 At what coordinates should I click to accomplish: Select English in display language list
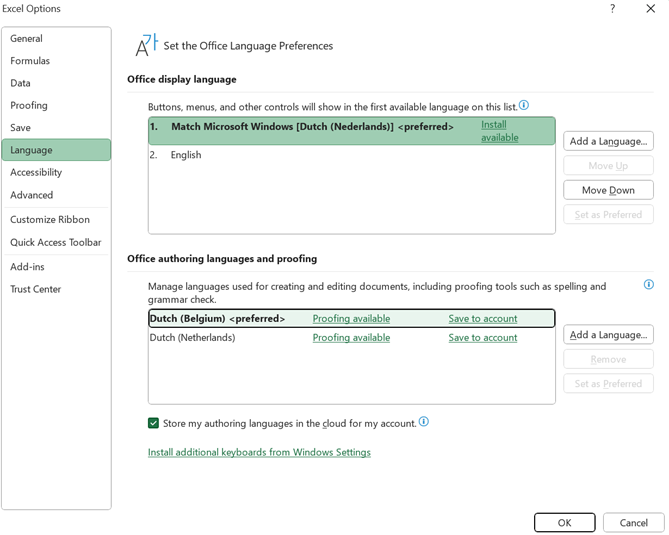point(352,155)
